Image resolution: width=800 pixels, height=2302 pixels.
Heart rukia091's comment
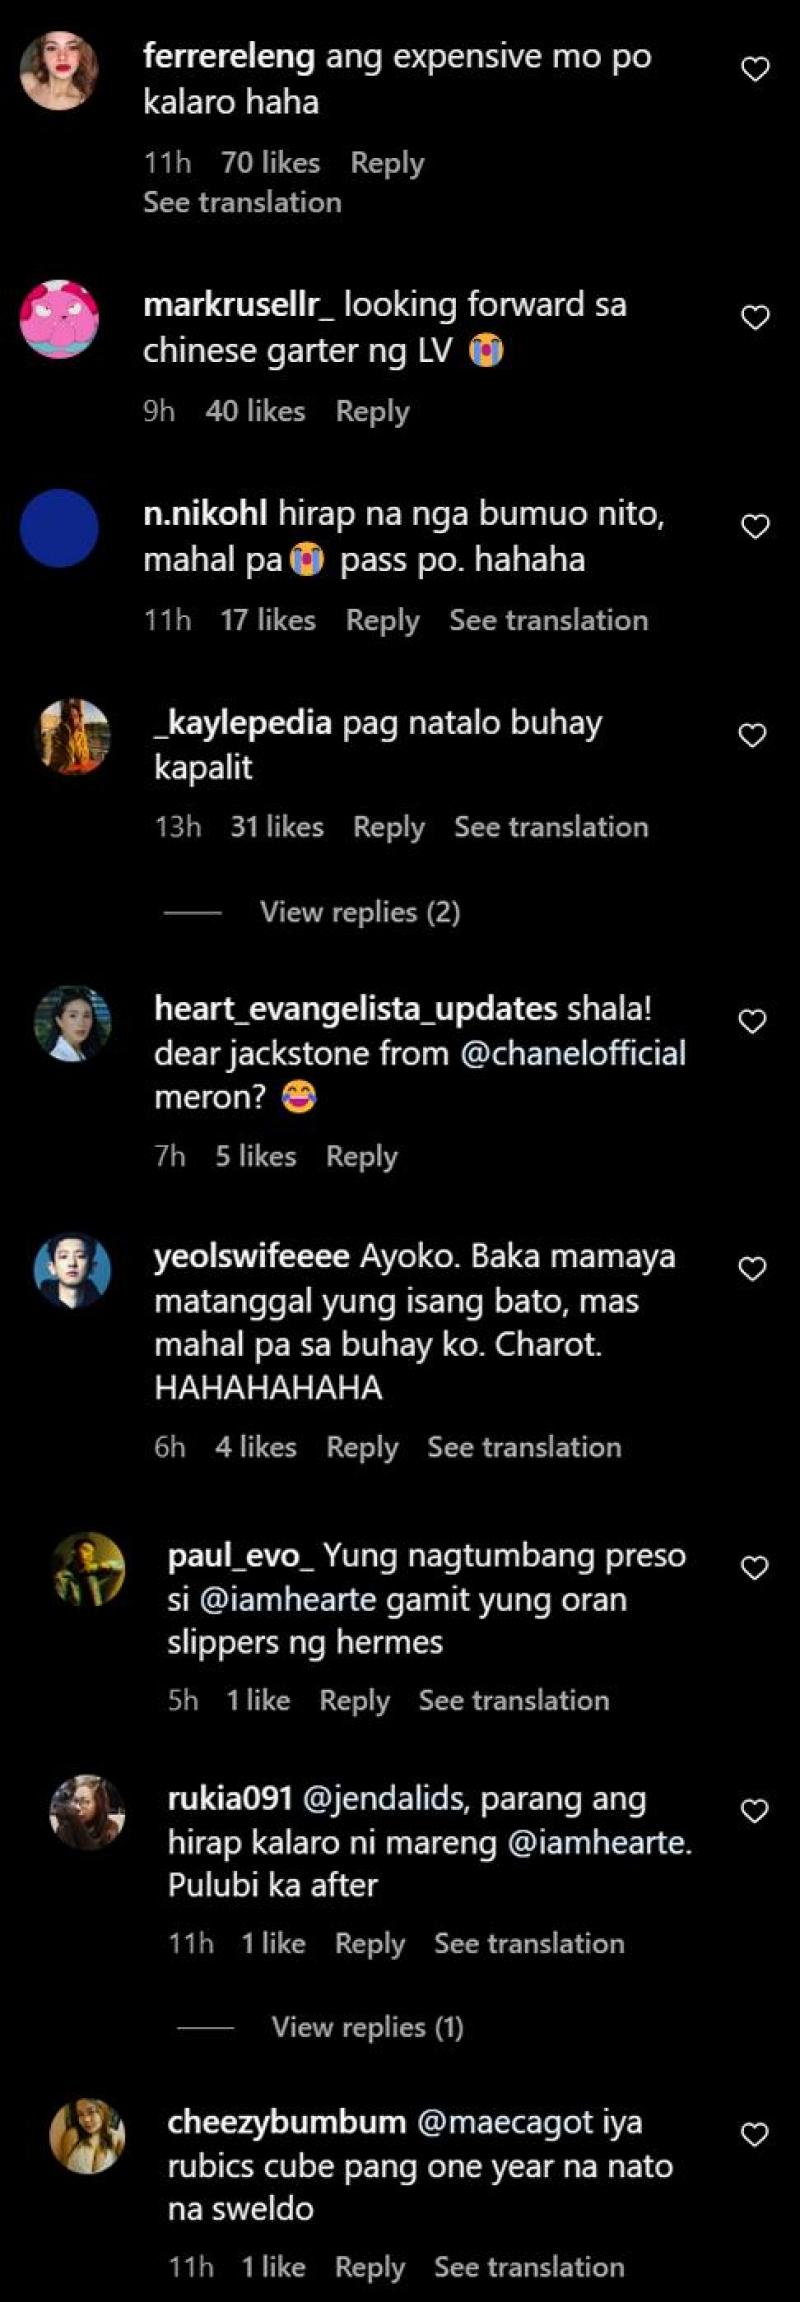(754, 1811)
